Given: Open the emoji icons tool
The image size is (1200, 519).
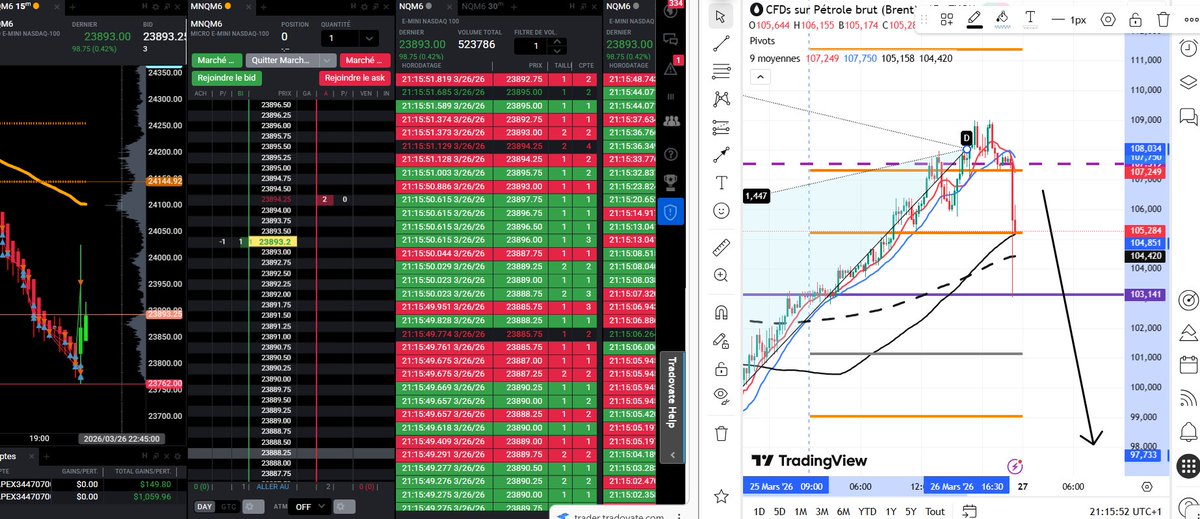Looking at the screenshot, I should (721, 211).
